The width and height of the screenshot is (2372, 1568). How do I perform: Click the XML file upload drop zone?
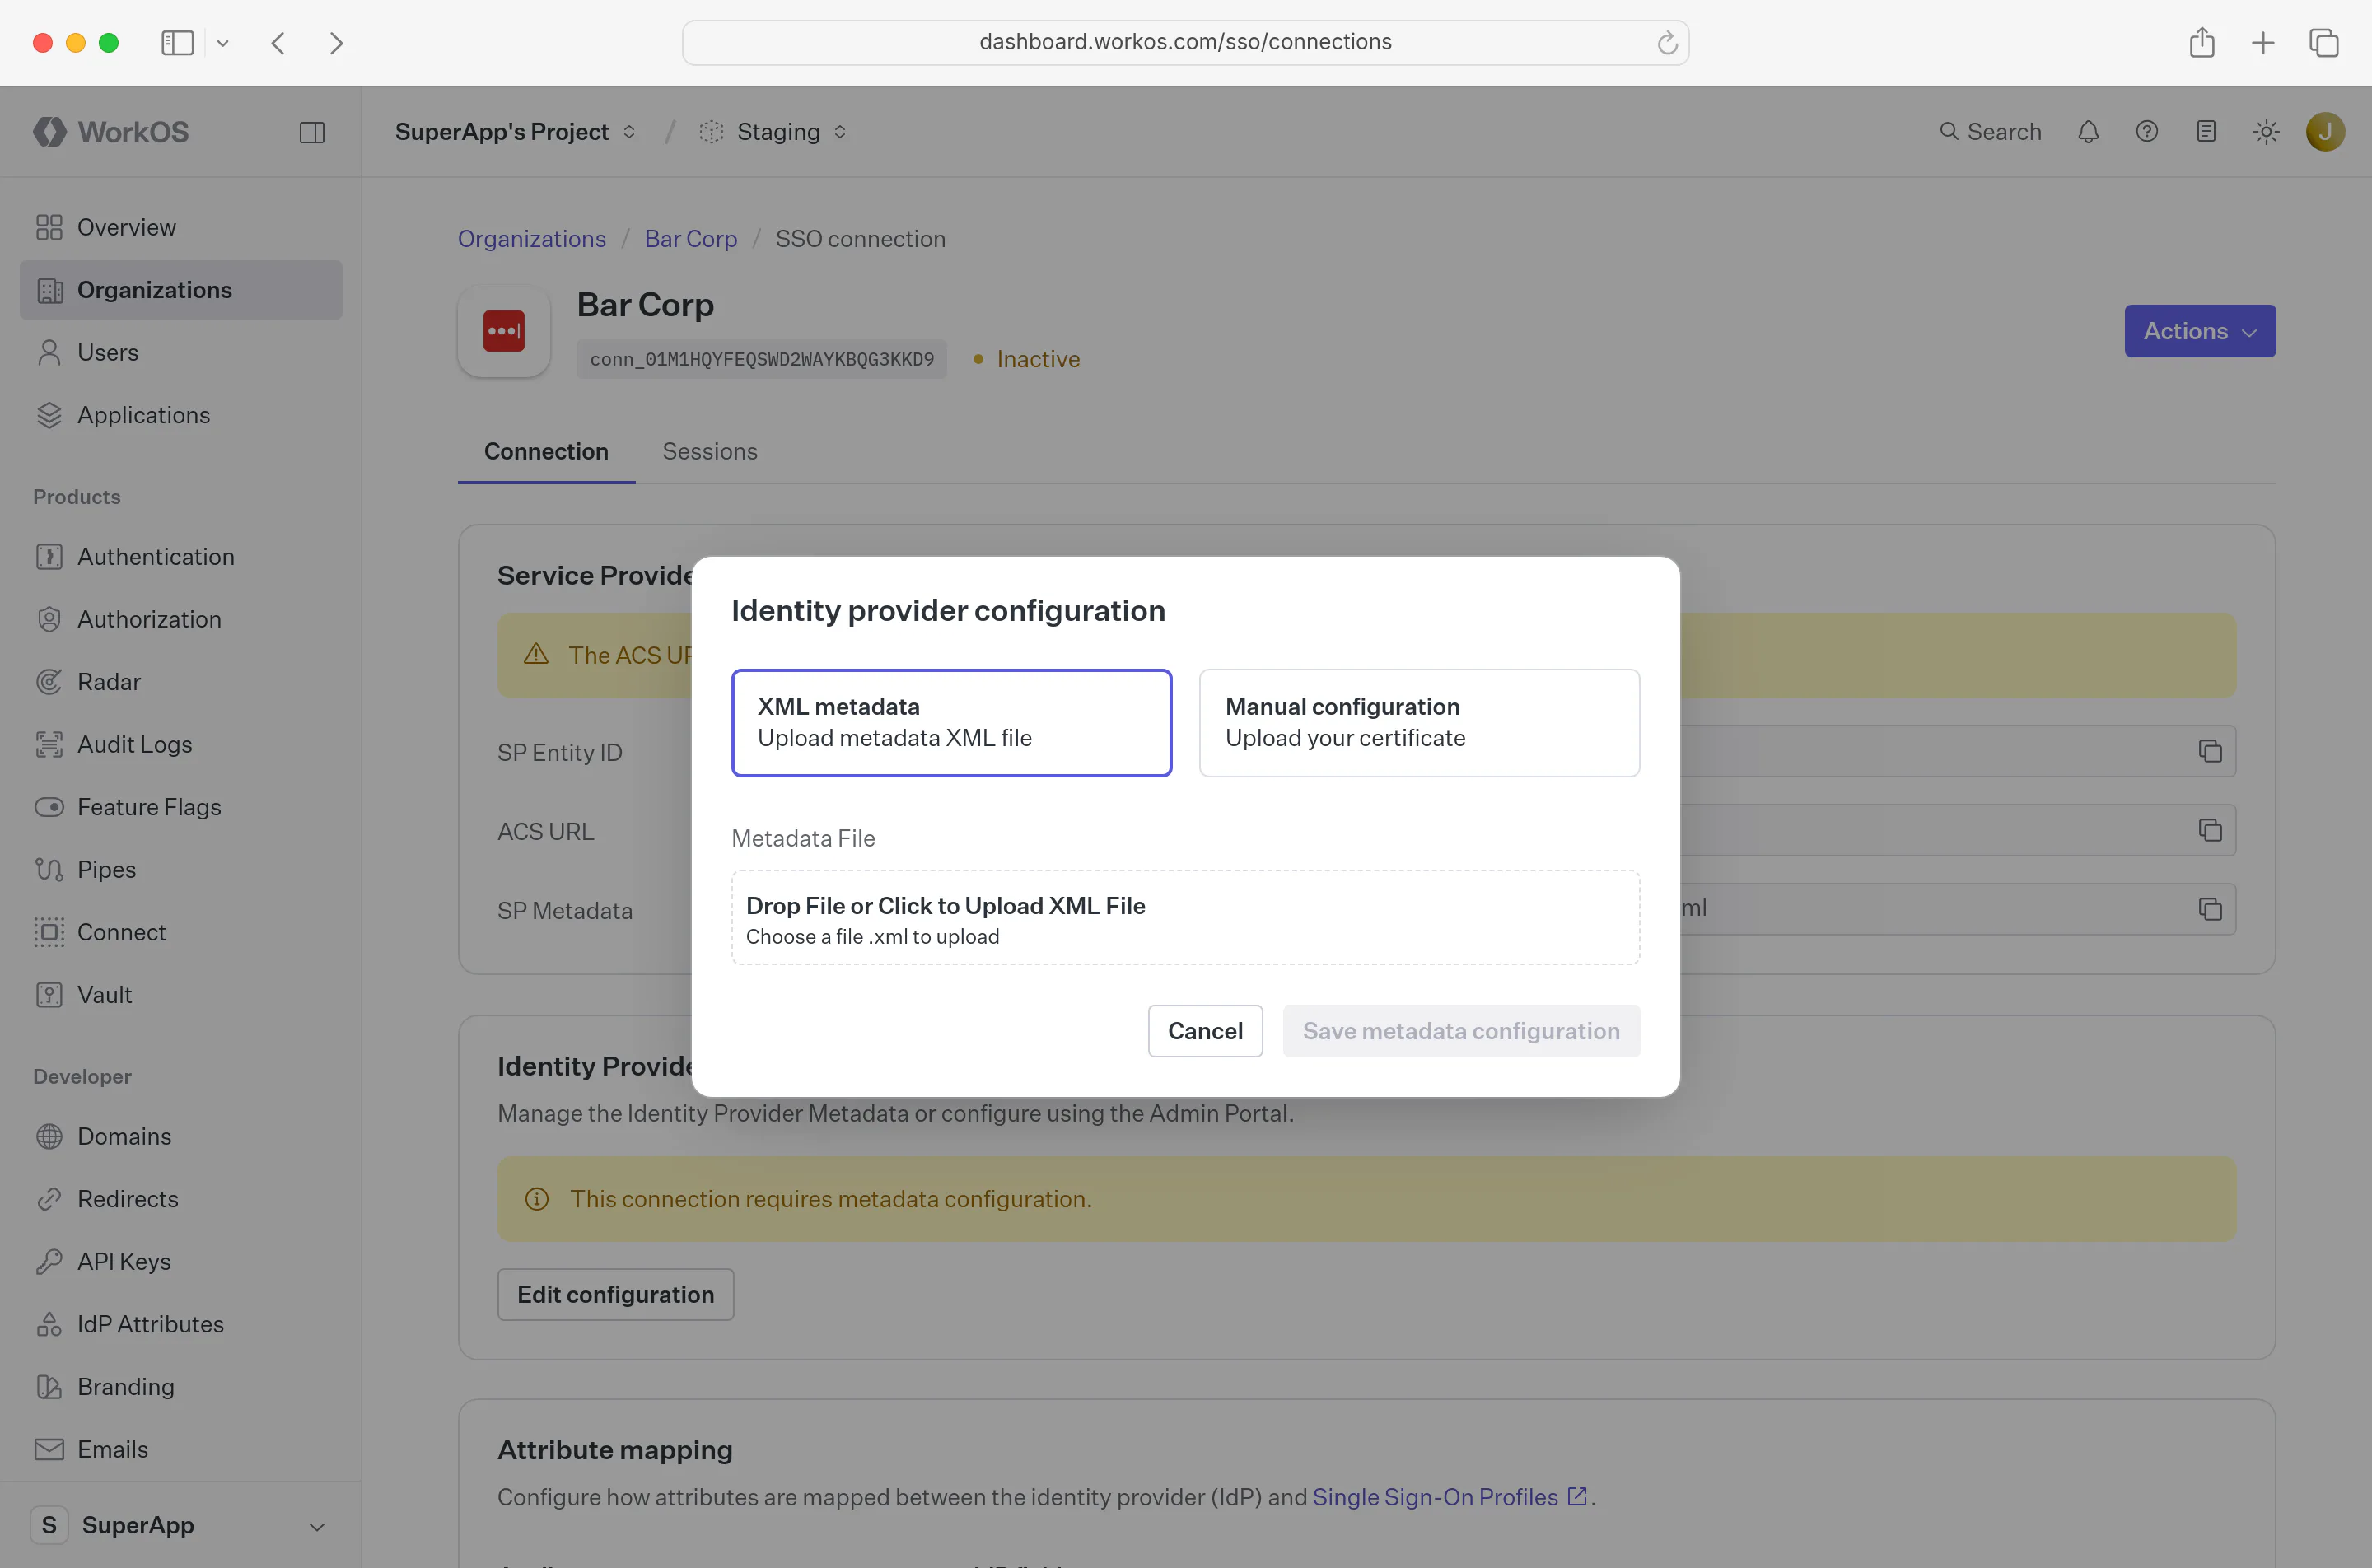tap(1185, 918)
